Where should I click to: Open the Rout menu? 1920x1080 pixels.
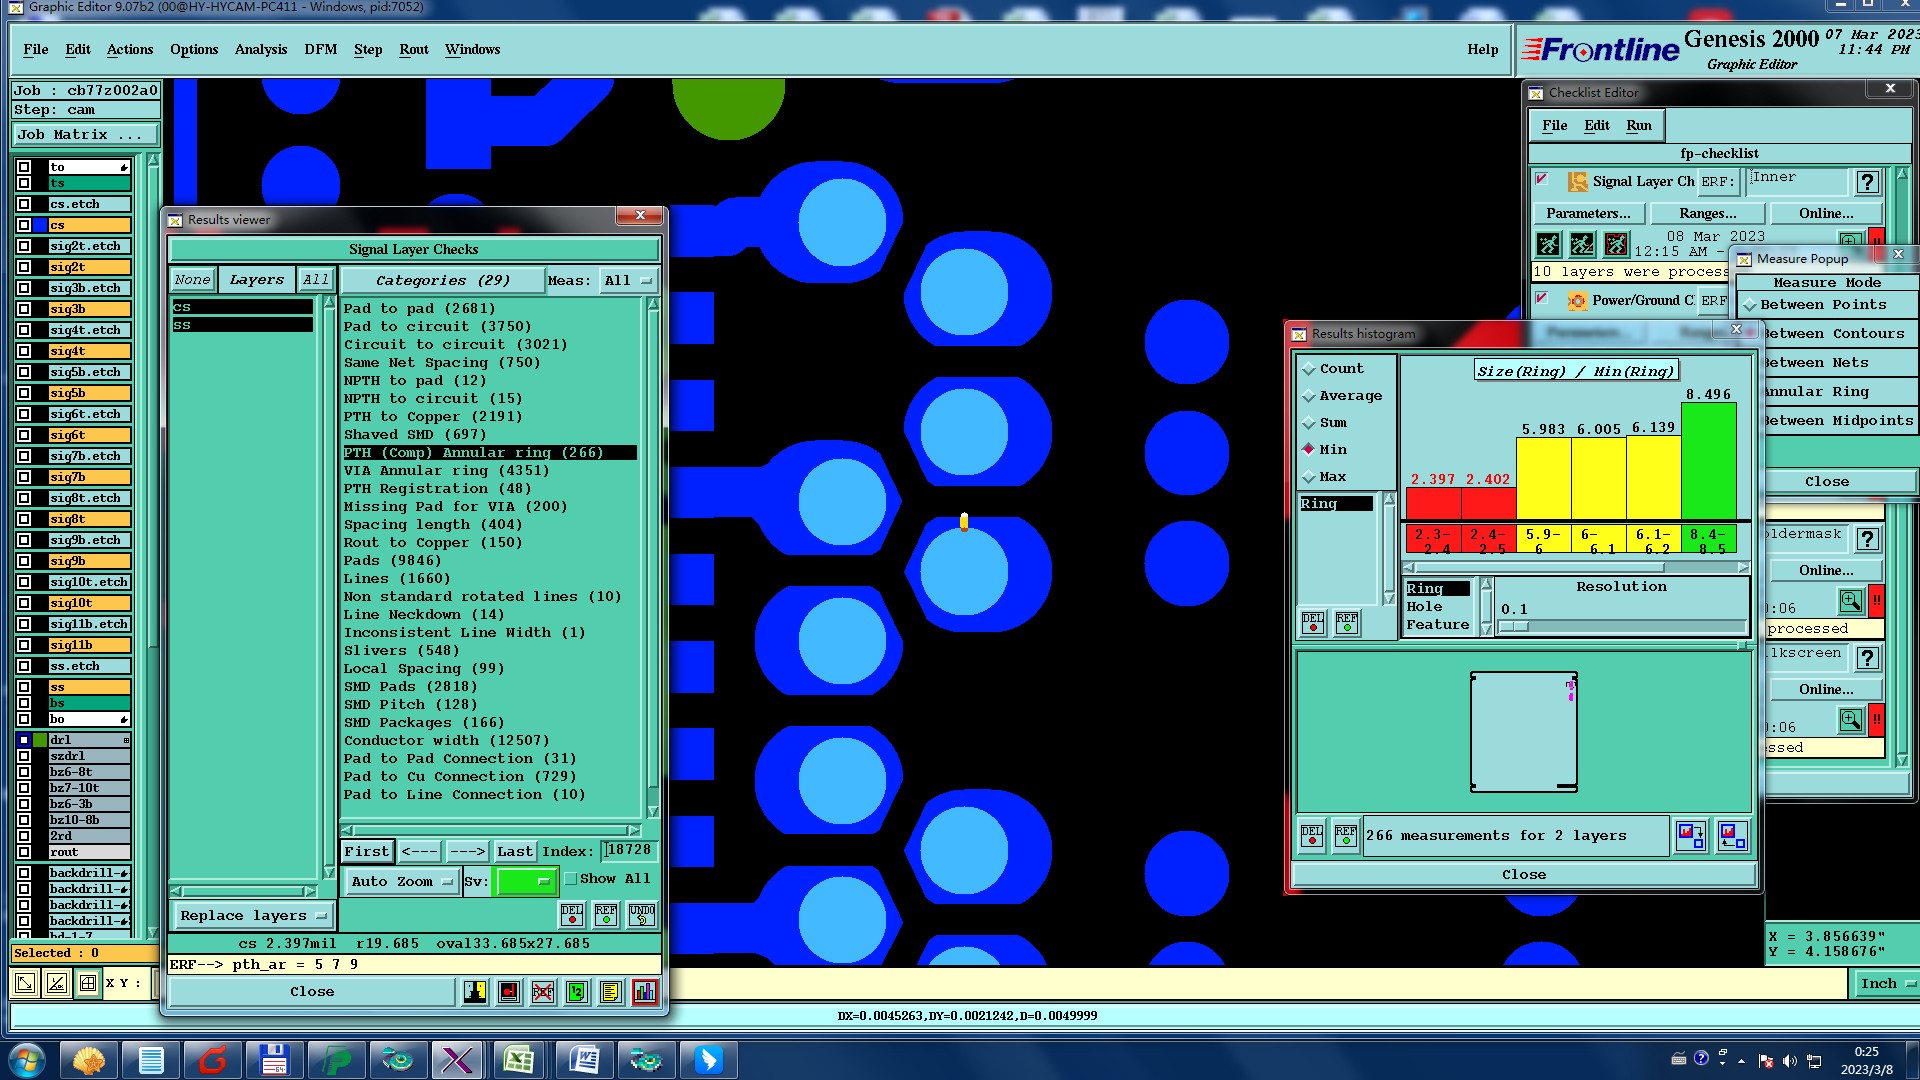tap(414, 50)
